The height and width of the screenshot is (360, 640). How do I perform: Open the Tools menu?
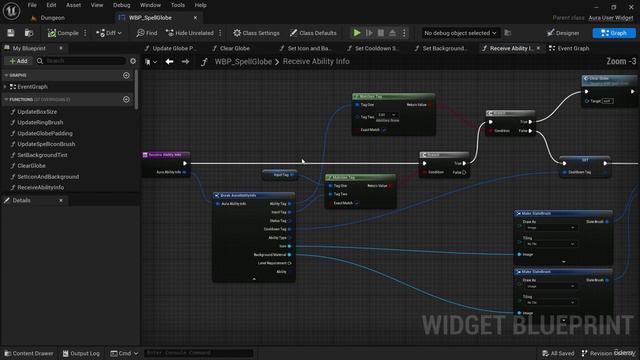pos(178,5)
